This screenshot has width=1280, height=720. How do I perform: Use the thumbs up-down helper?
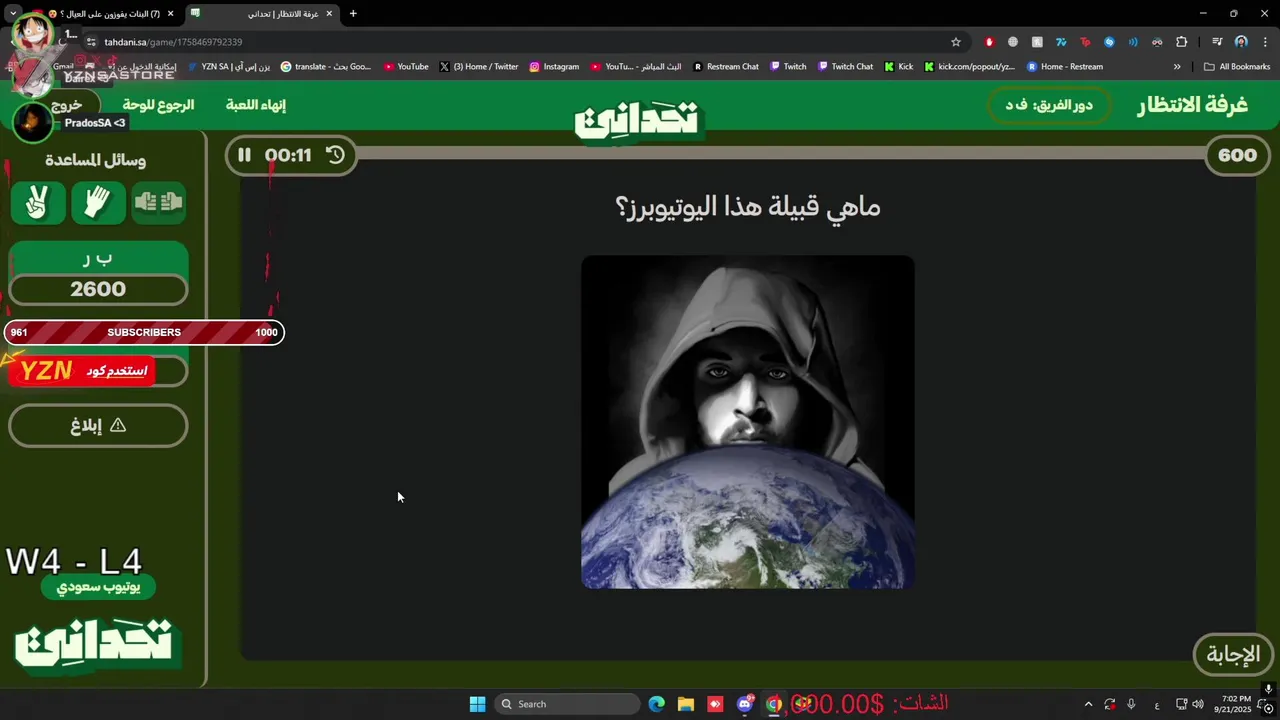[x=158, y=203]
